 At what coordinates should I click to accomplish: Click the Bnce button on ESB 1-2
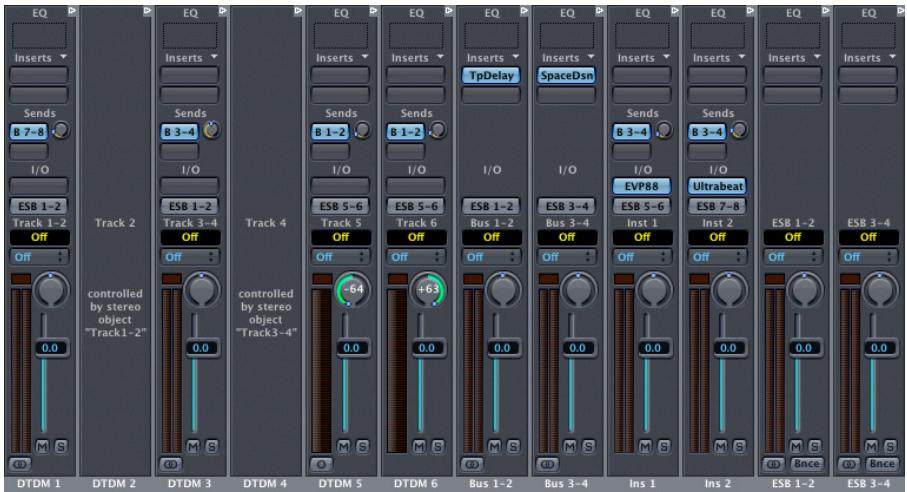[x=807, y=464]
